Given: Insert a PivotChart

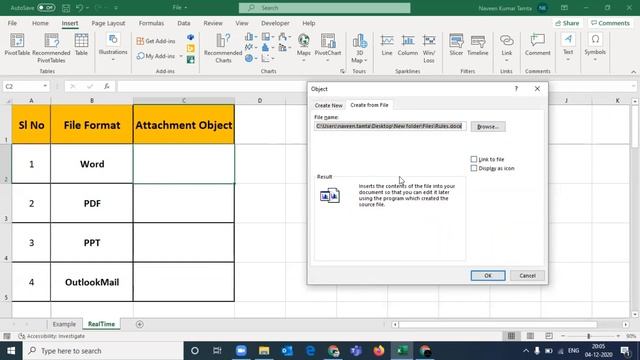Looking at the screenshot, I should 328,48.
